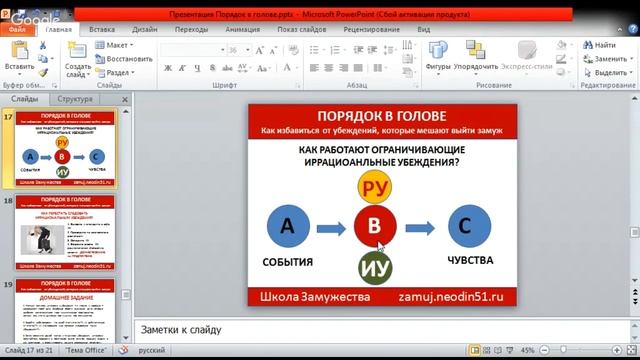Image resolution: width=640 pixels, height=360 pixels.
Task: Open the font name combo box
Action: pos(193,50)
